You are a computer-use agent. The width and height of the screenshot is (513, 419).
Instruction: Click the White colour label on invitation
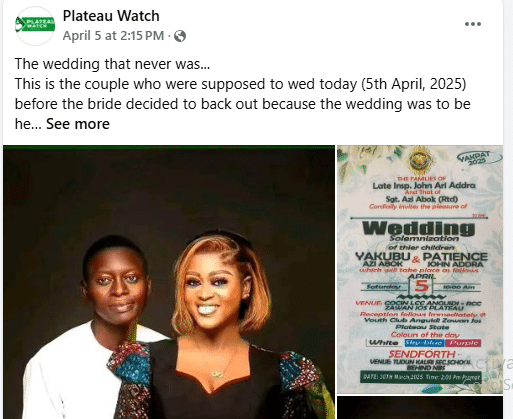click(384, 343)
